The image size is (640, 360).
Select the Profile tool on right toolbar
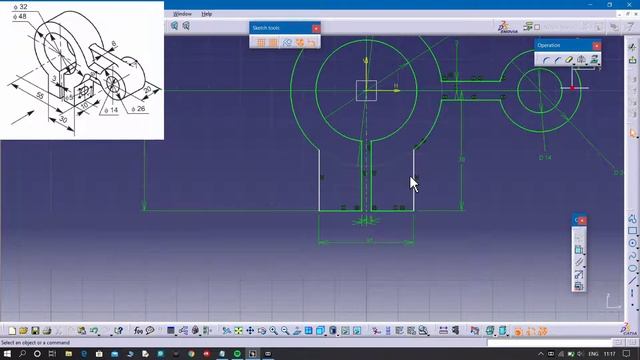point(632,219)
